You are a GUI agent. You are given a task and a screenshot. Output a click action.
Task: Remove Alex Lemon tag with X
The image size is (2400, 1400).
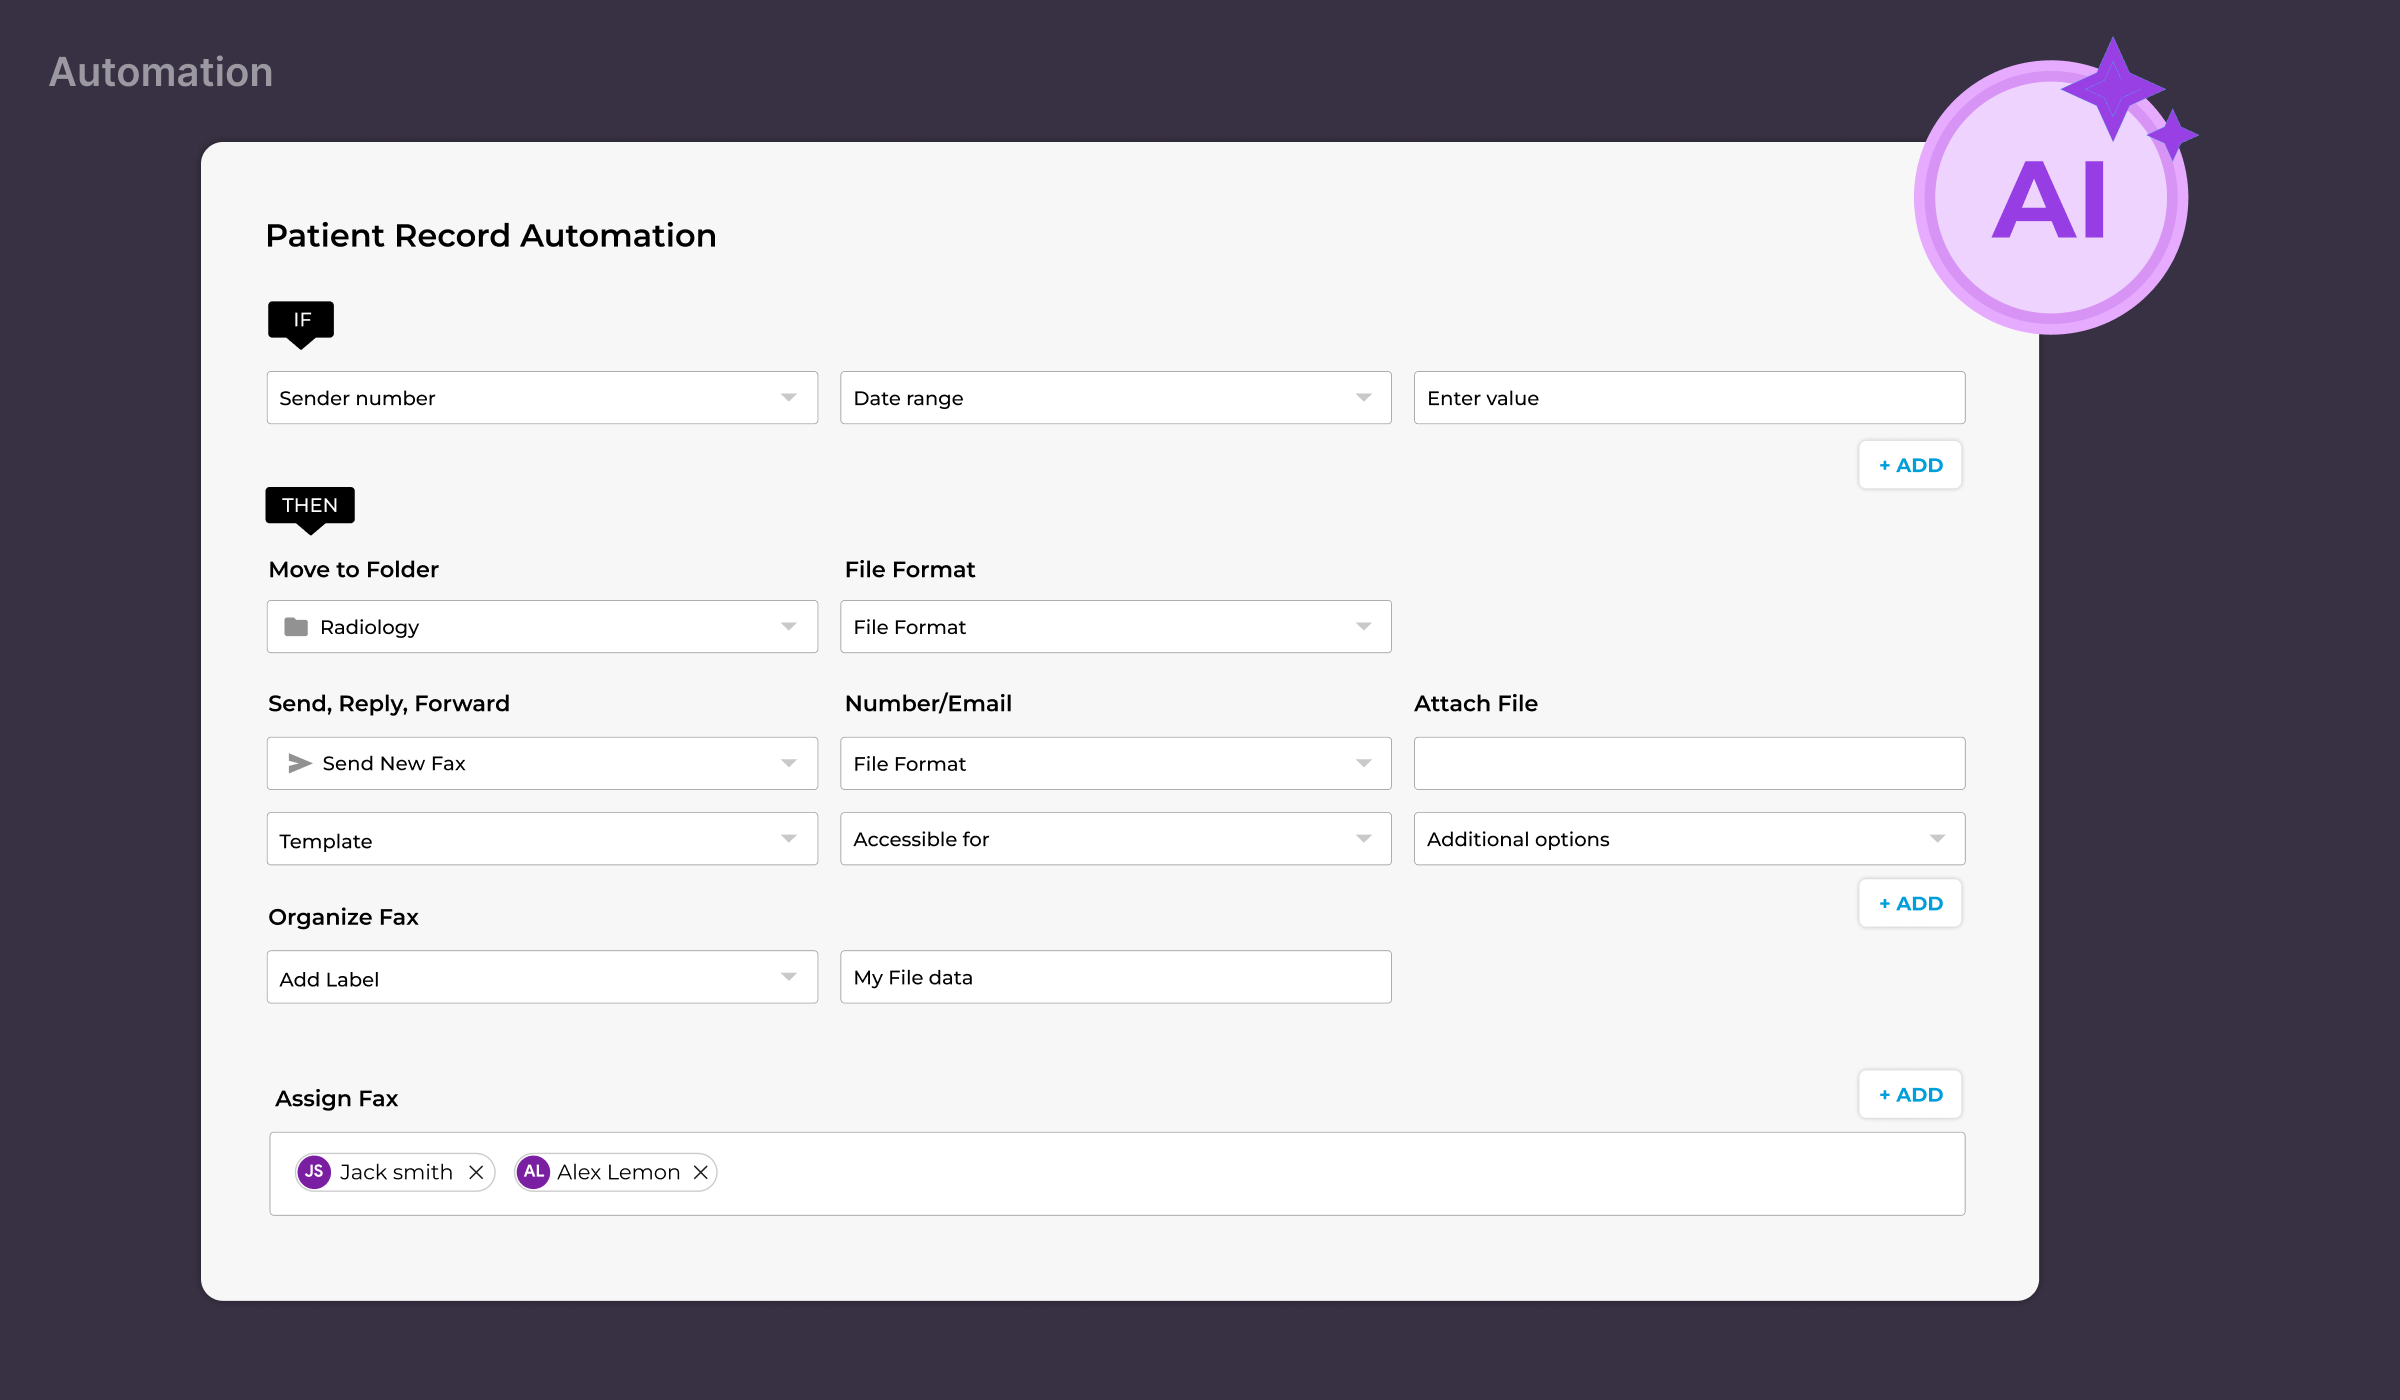pyautogui.click(x=701, y=1172)
